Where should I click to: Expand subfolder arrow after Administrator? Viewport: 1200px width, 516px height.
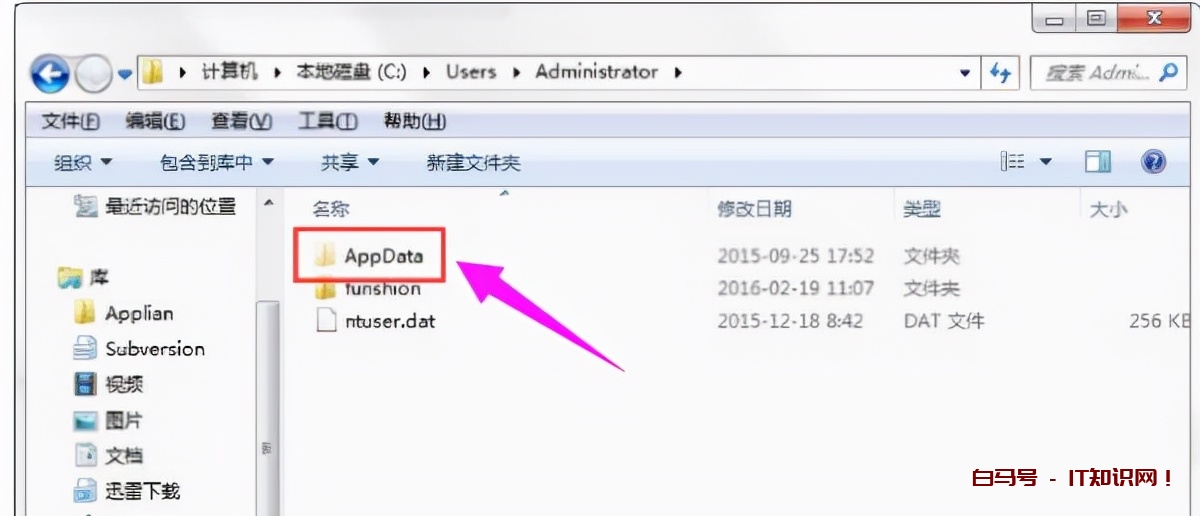[678, 72]
